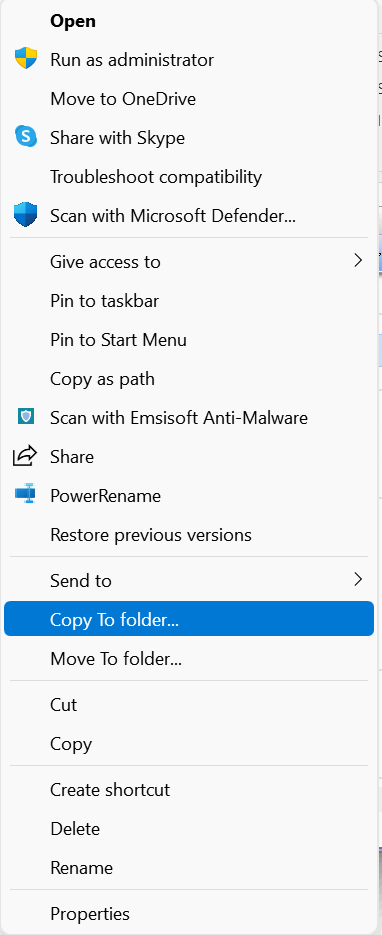The height and width of the screenshot is (935, 382).
Task: Open Properties at the menu bottom
Action: 189,914
